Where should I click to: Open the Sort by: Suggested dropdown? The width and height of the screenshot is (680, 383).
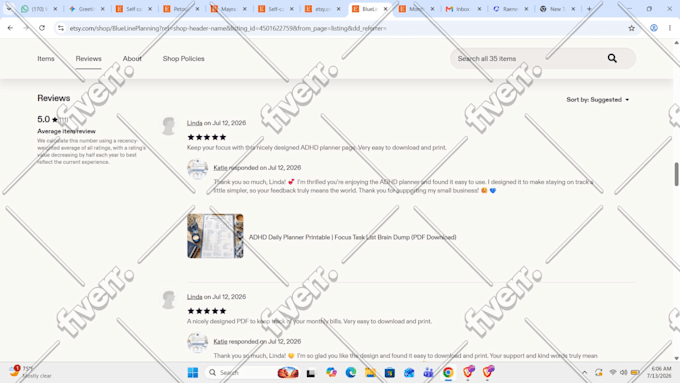598,100
